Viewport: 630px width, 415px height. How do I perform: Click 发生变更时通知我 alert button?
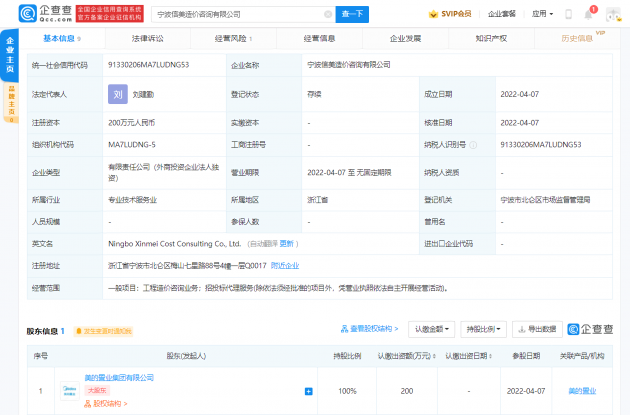104,331
